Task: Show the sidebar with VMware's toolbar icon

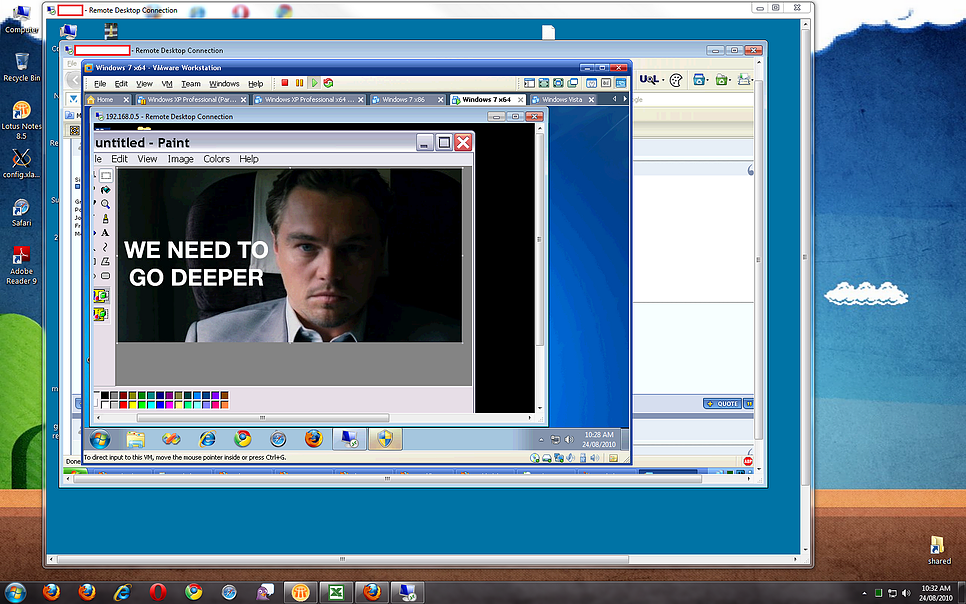Action: (529, 83)
